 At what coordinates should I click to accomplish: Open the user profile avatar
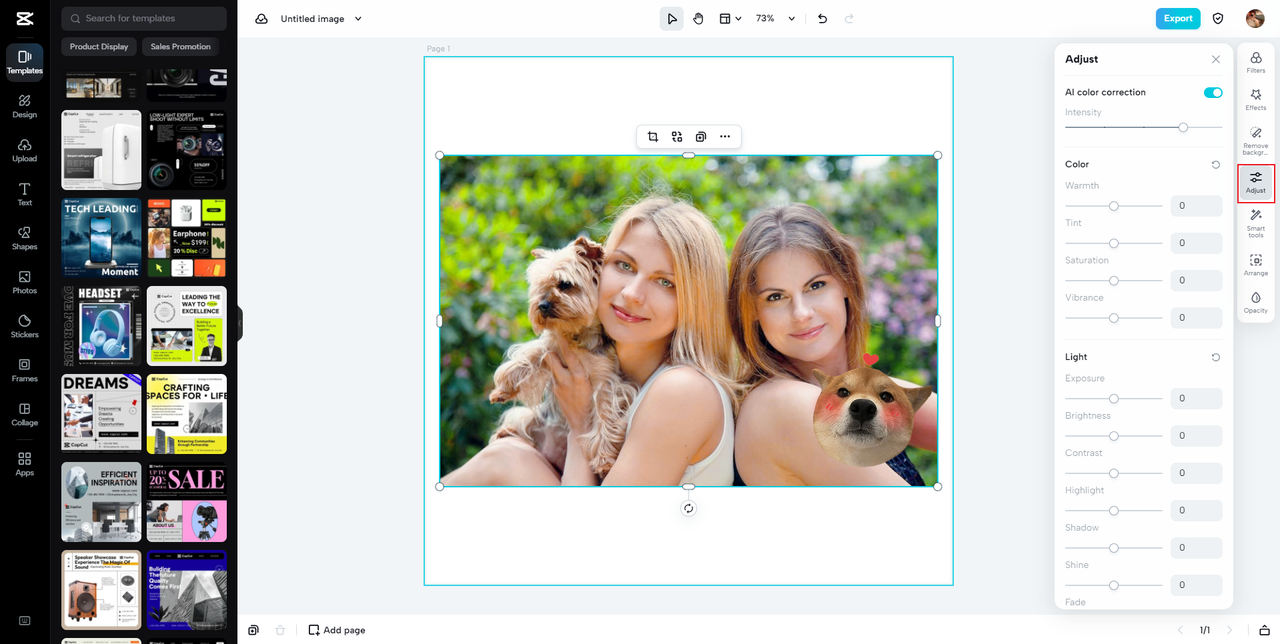tap(1255, 18)
